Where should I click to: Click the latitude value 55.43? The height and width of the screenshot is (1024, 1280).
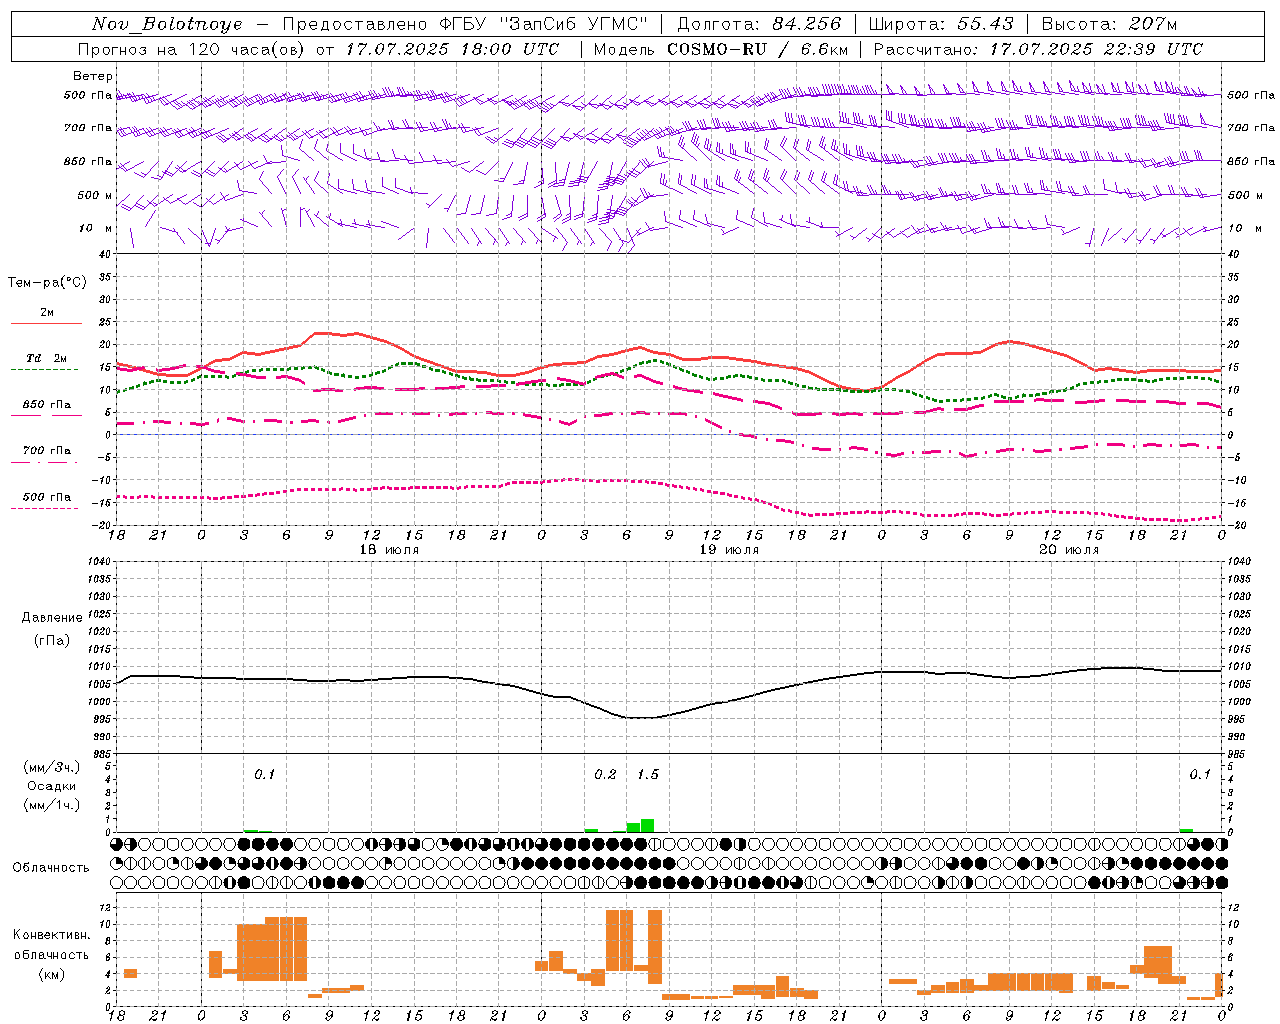click(x=985, y=24)
